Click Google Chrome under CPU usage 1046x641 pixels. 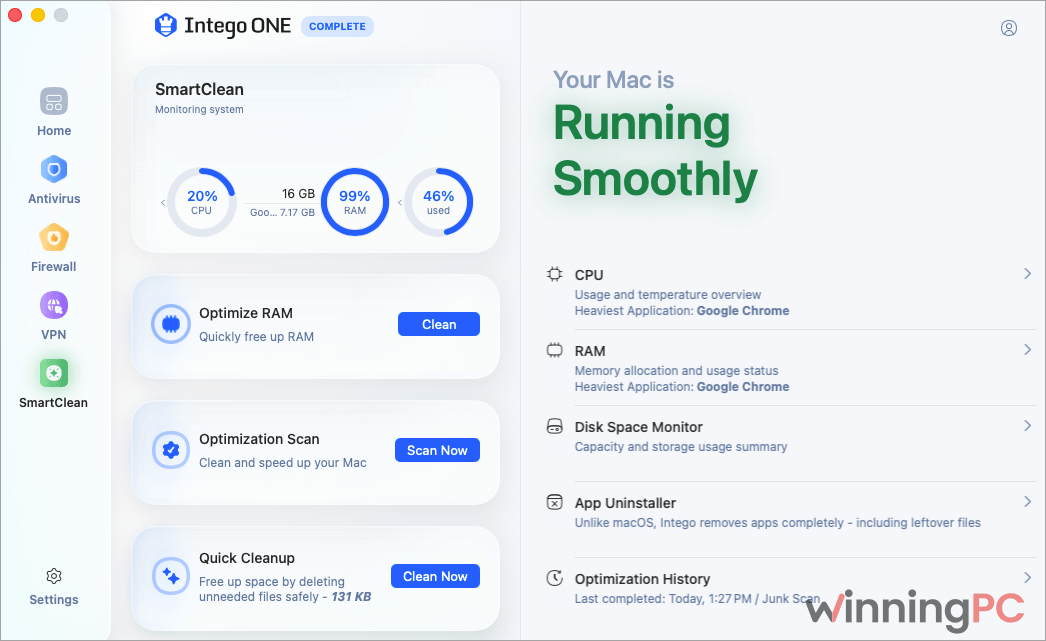point(743,311)
